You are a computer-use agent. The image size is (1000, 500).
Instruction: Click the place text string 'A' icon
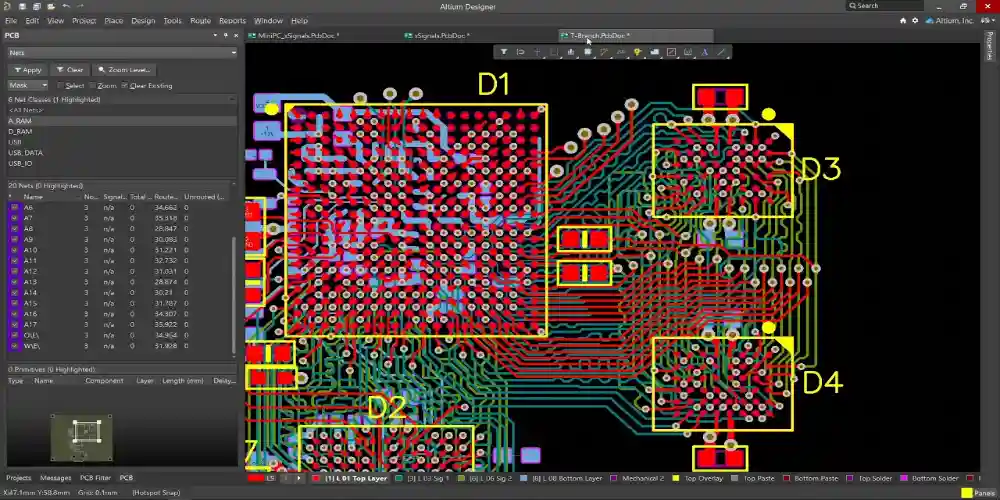tap(705, 52)
